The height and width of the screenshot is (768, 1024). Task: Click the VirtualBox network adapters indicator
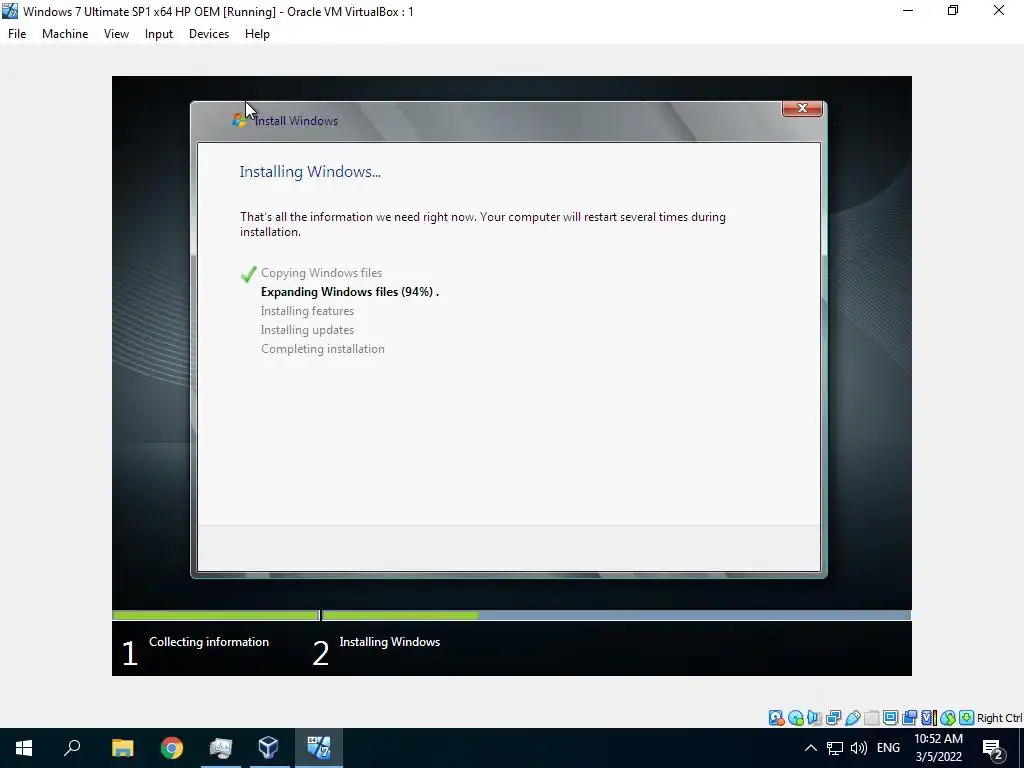[833, 718]
